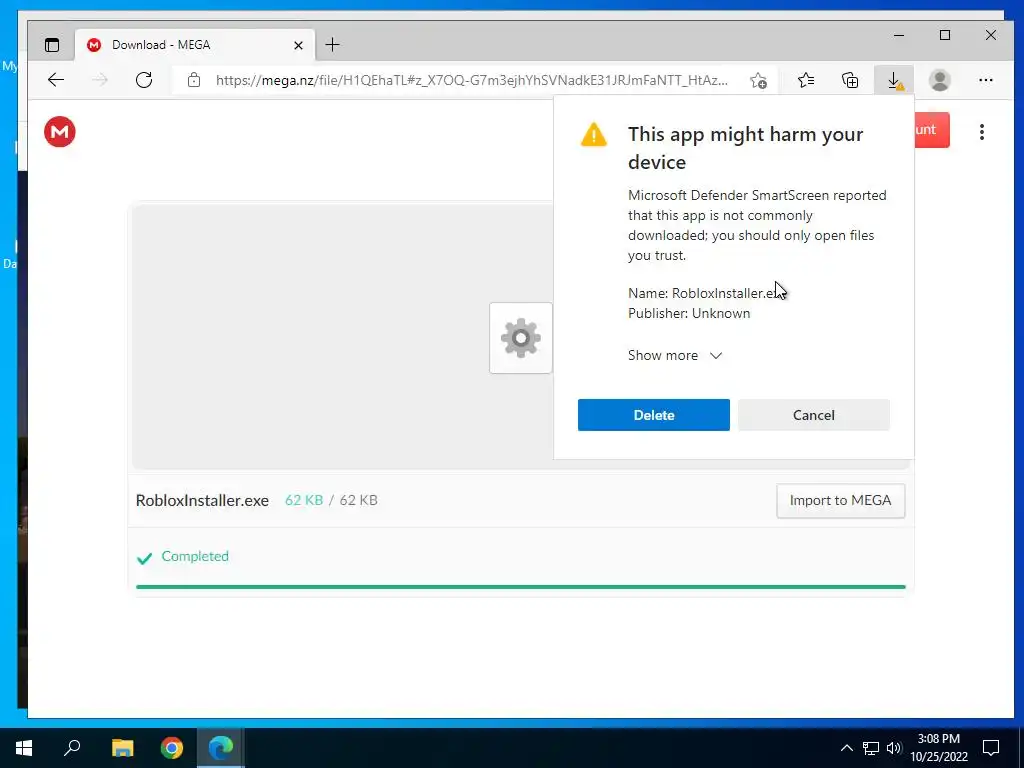Open Downloads icon with warning badge
The image size is (1024, 768).
coord(895,80)
